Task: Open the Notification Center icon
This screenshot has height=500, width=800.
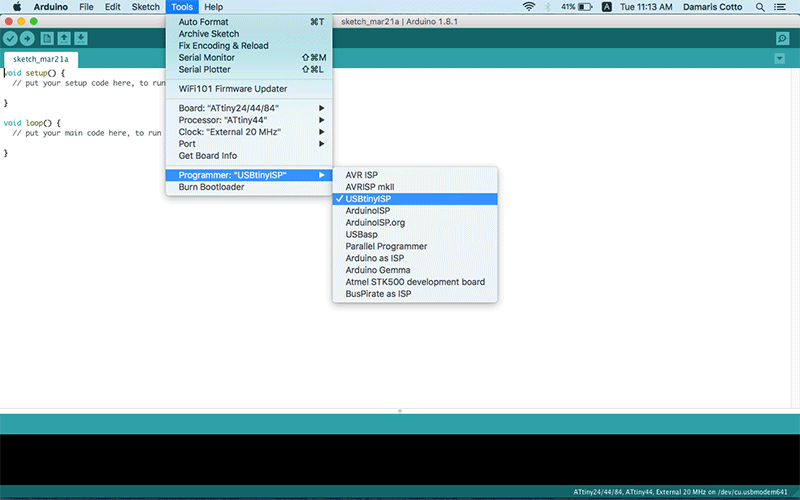Action: coord(780,7)
